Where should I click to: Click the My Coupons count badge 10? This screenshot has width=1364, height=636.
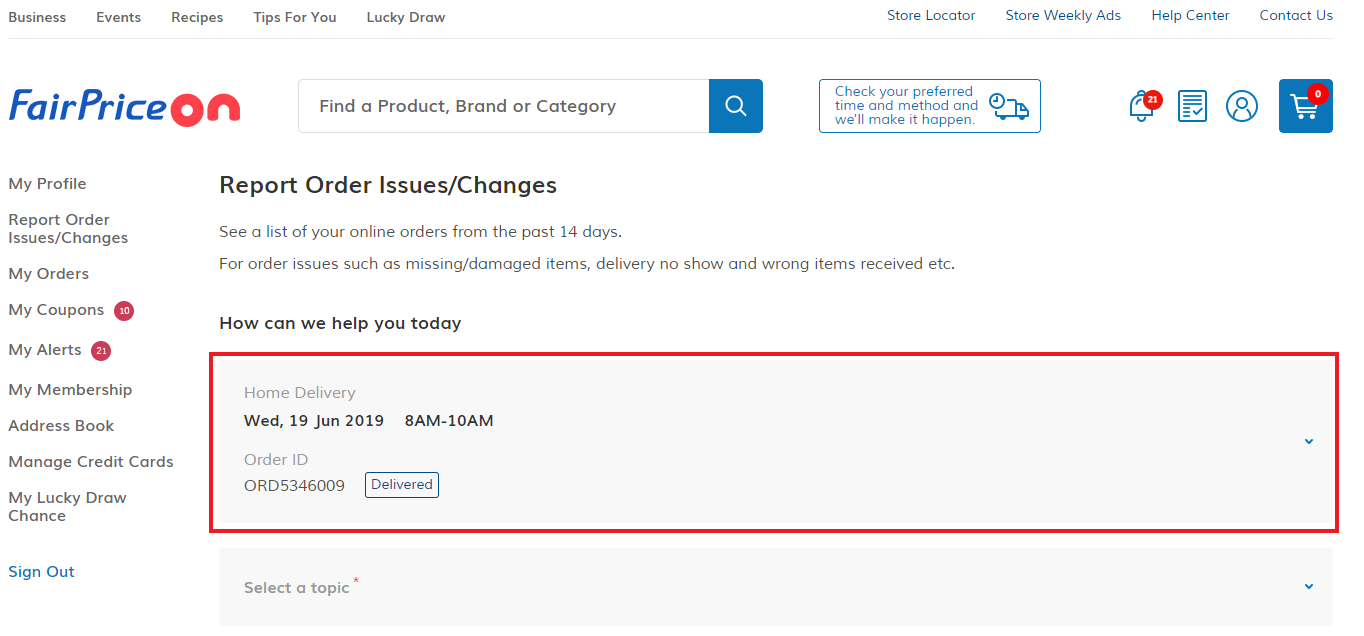point(124,311)
